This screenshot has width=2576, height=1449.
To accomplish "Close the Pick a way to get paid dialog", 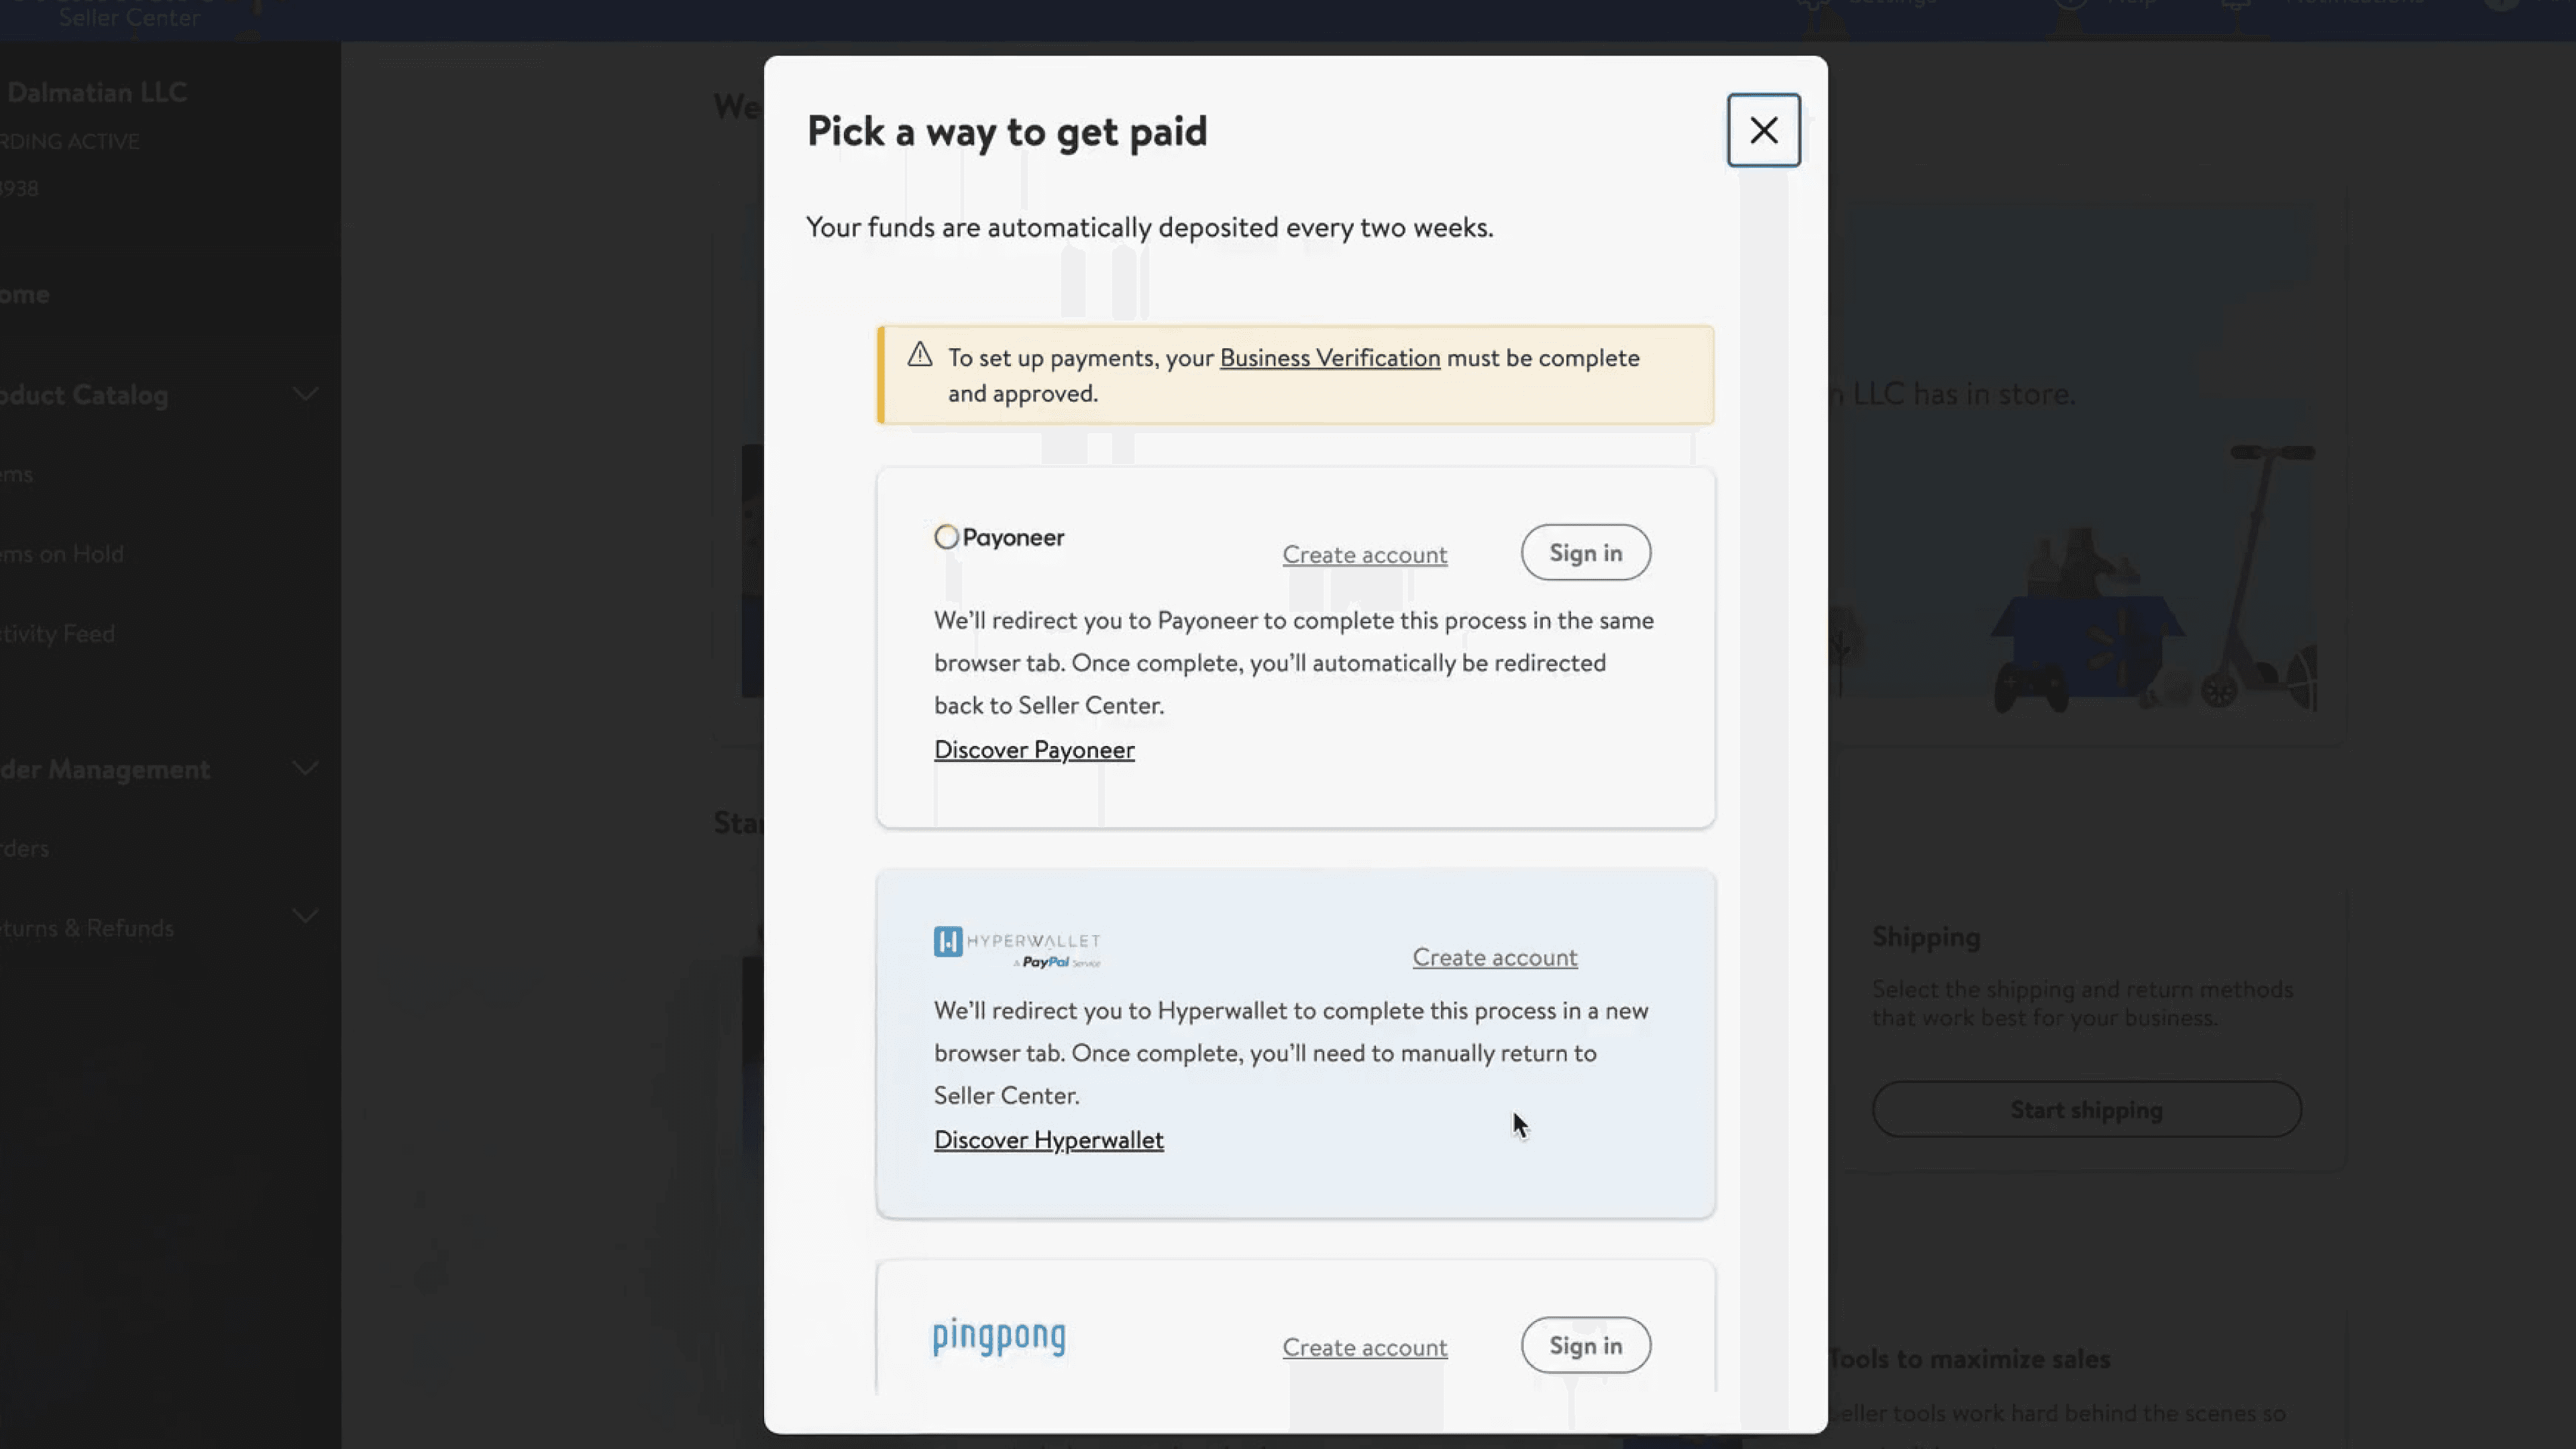I will [1763, 130].
